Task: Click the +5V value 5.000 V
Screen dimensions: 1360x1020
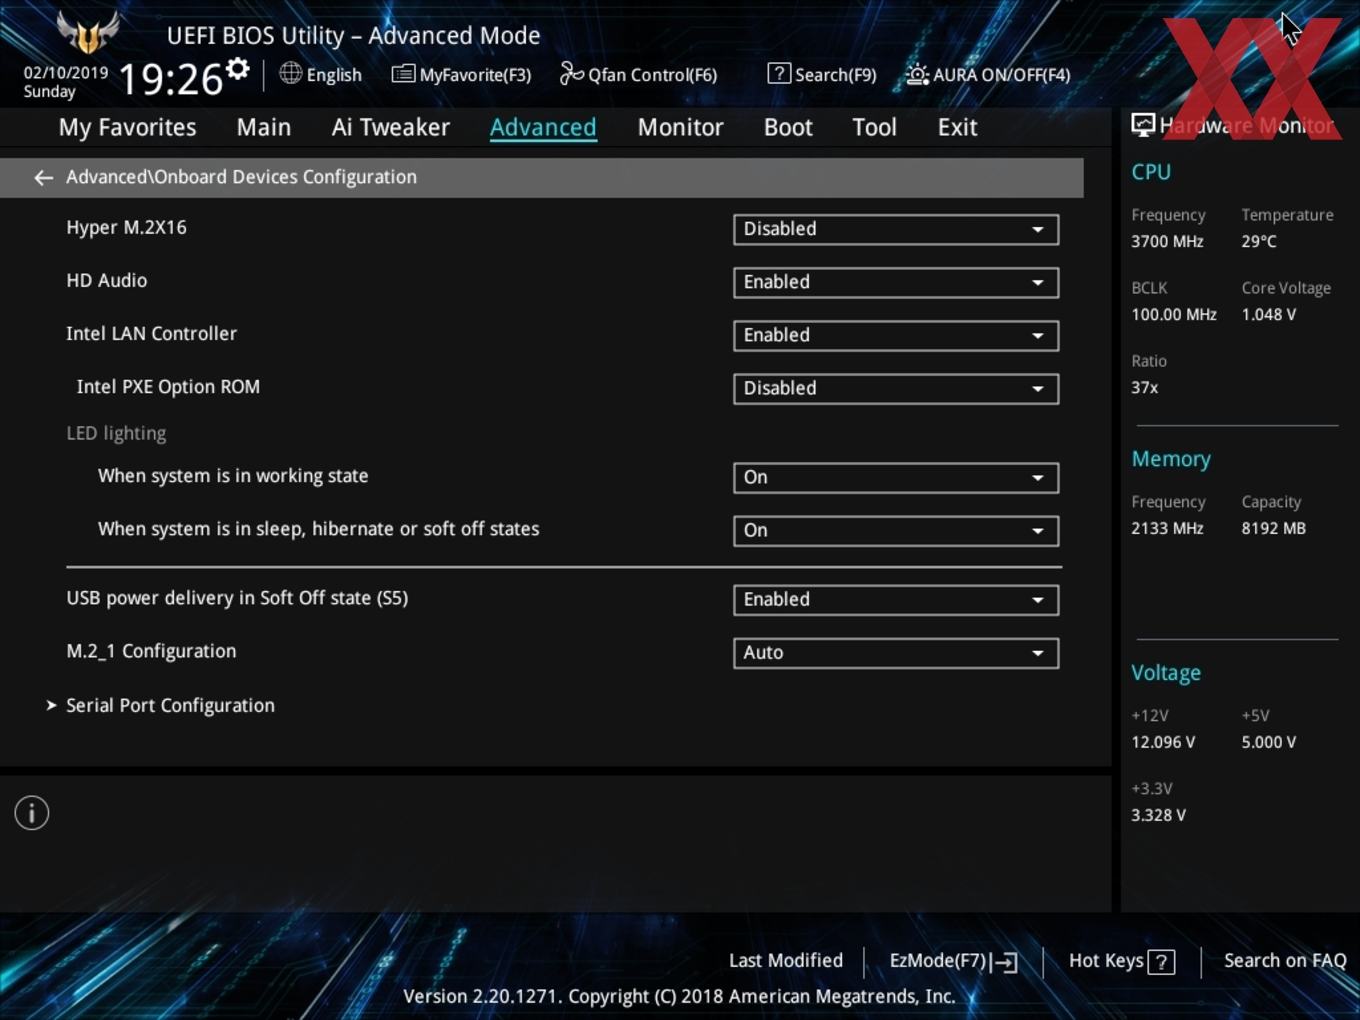Action: point(1269,742)
